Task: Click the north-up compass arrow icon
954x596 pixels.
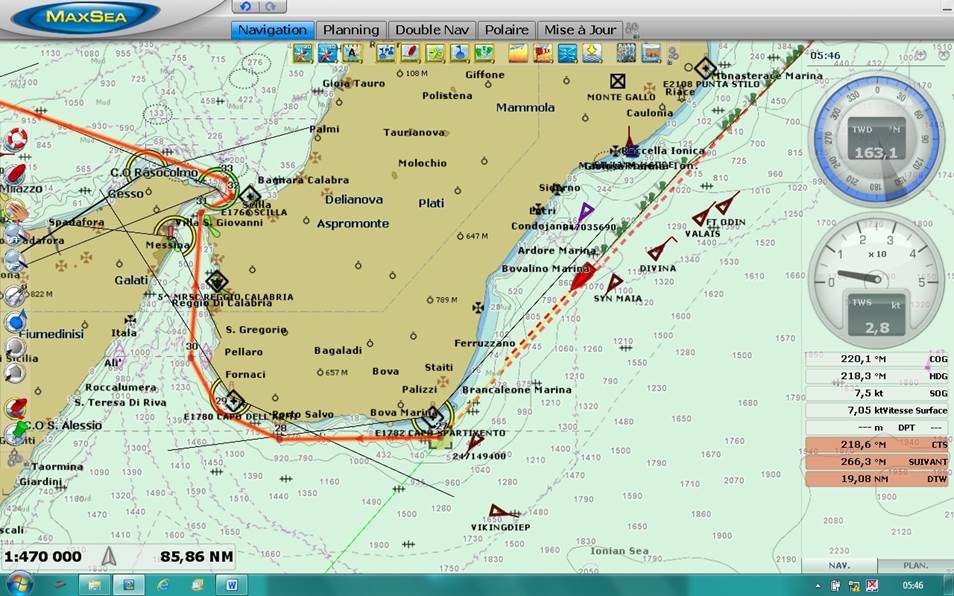Action: click(110, 557)
